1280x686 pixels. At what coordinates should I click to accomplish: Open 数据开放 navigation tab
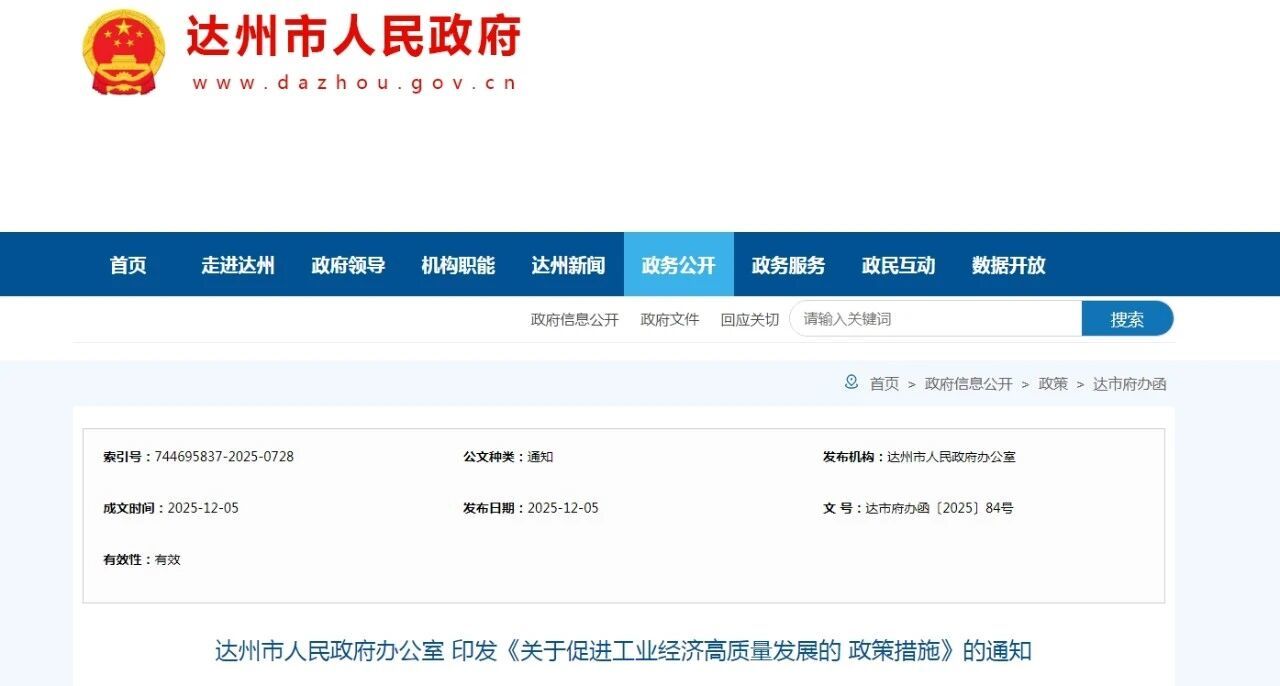pyautogui.click(x=1008, y=265)
